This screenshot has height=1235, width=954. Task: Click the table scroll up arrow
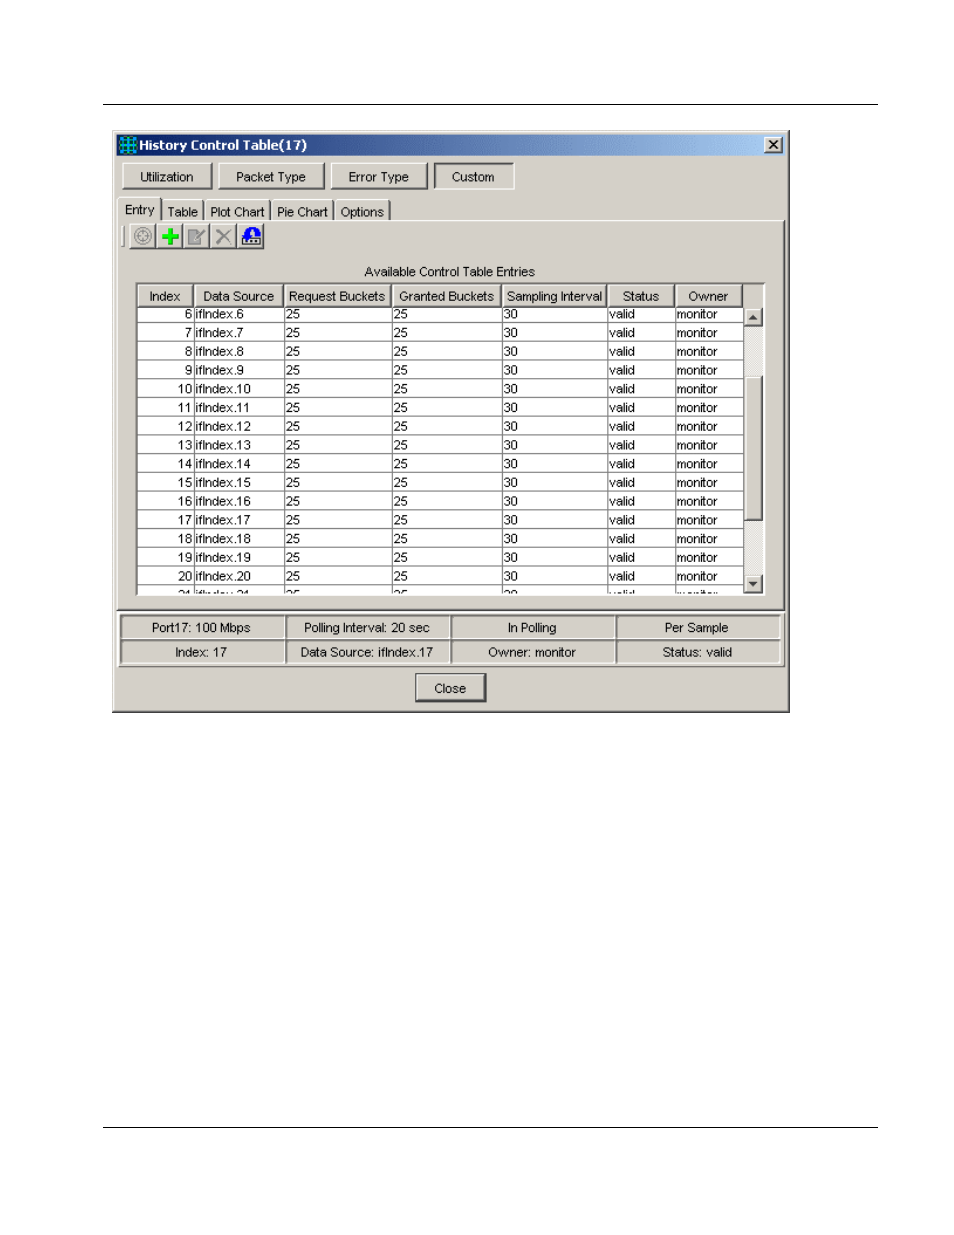pos(754,317)
